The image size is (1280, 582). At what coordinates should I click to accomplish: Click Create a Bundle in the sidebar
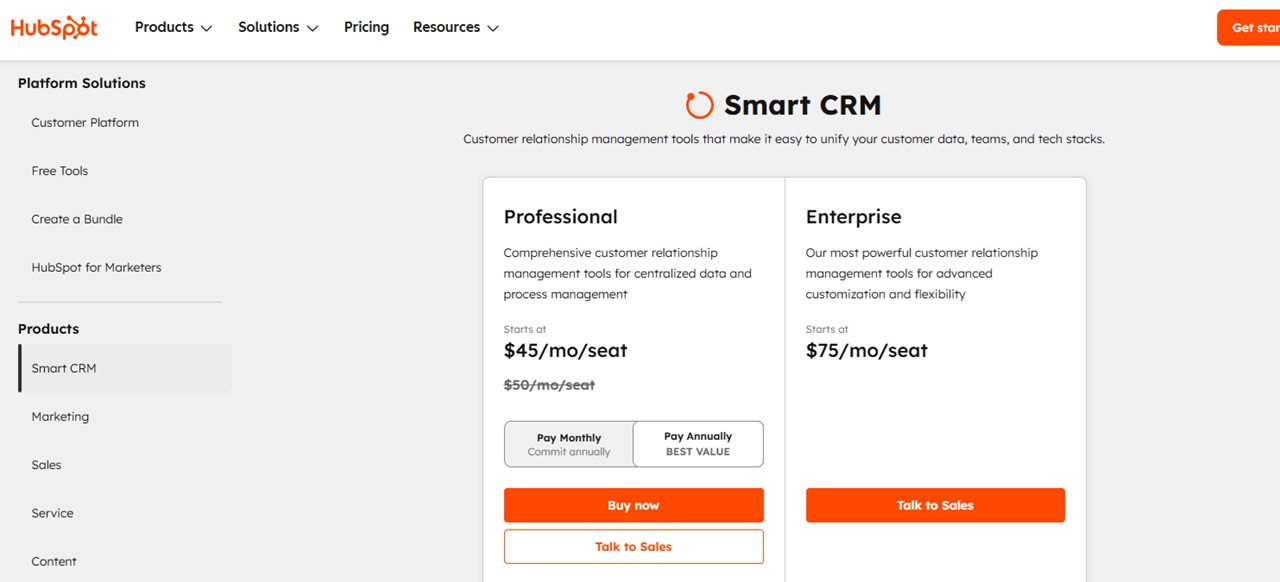click(x=77, y=219)
